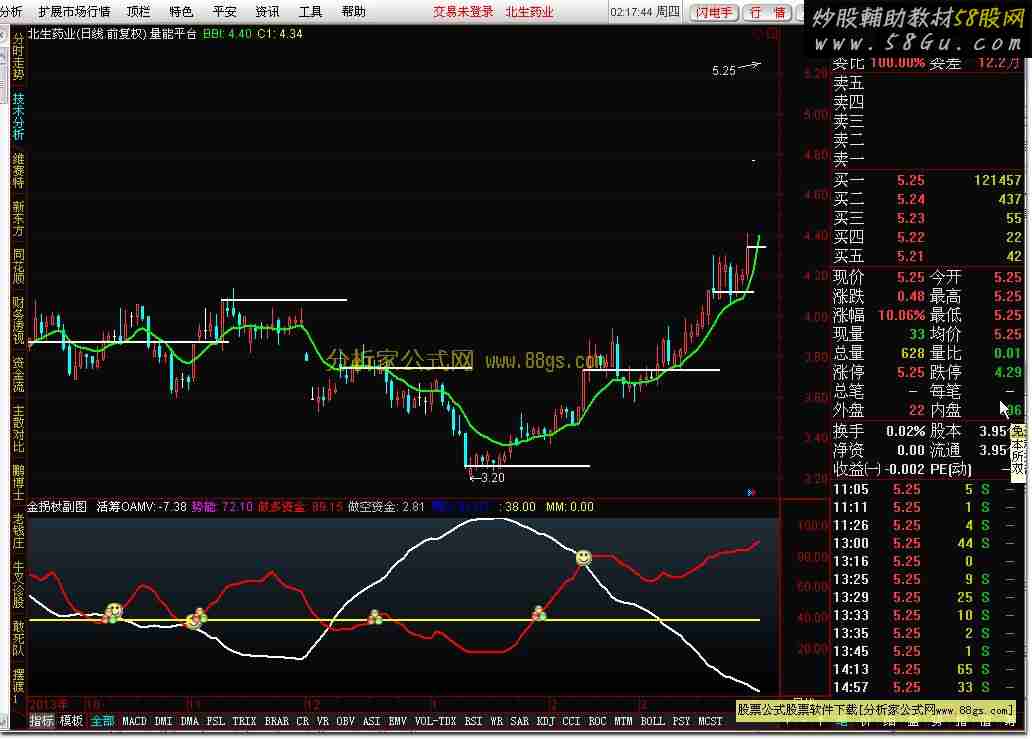Open the 工具 menu
Screen dimensions: 1032x739
pyautogui.click(x=311, y=12)
